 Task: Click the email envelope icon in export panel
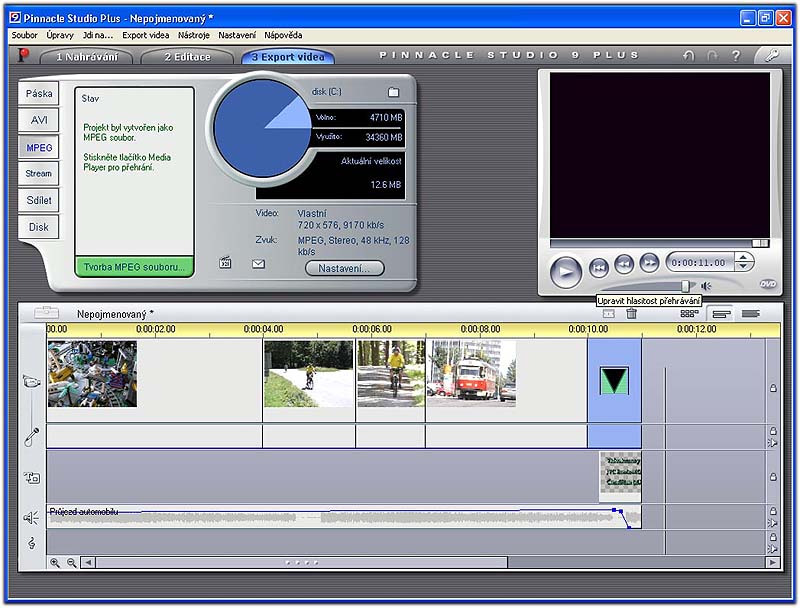(258, 264)
